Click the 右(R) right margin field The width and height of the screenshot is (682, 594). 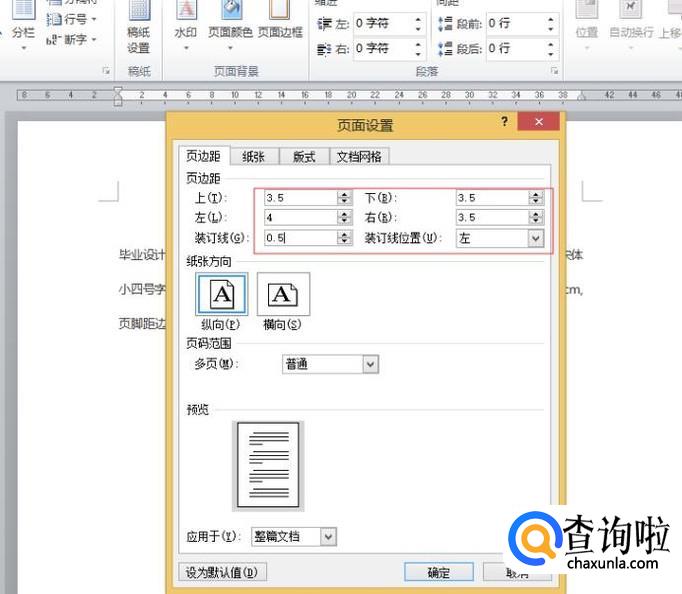pyautogui.click(x=492, y=217)
